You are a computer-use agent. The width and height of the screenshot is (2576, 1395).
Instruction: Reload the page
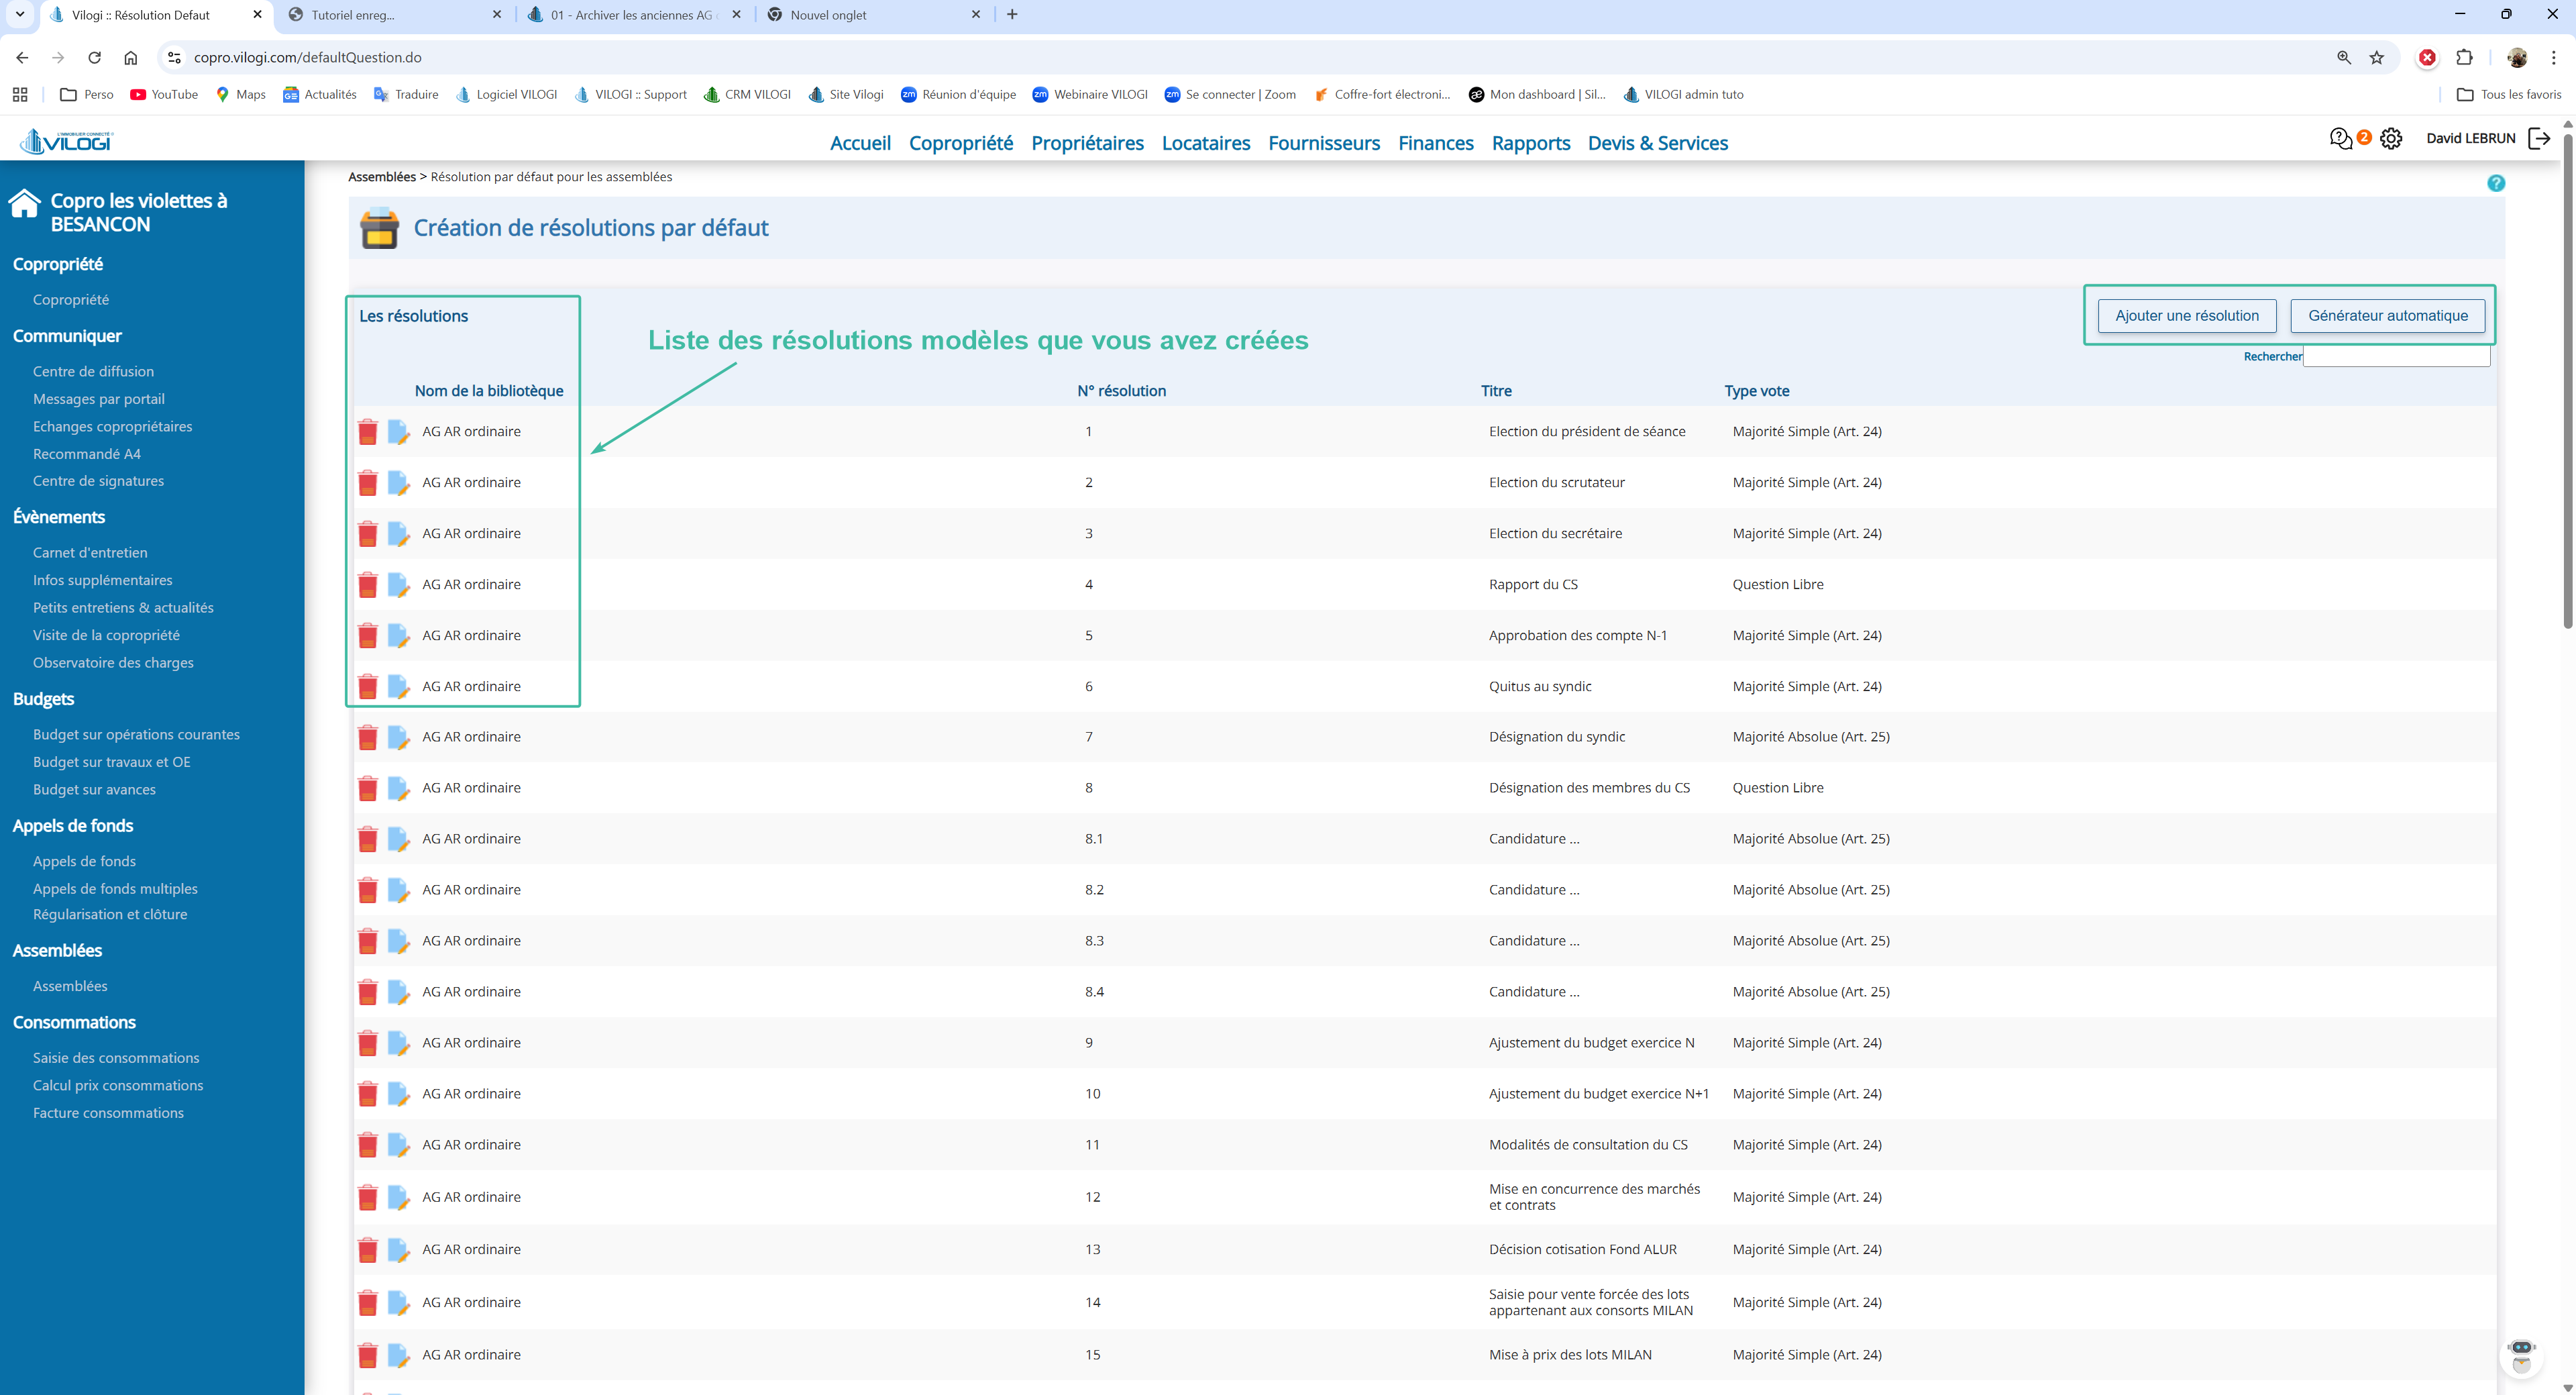94,57
